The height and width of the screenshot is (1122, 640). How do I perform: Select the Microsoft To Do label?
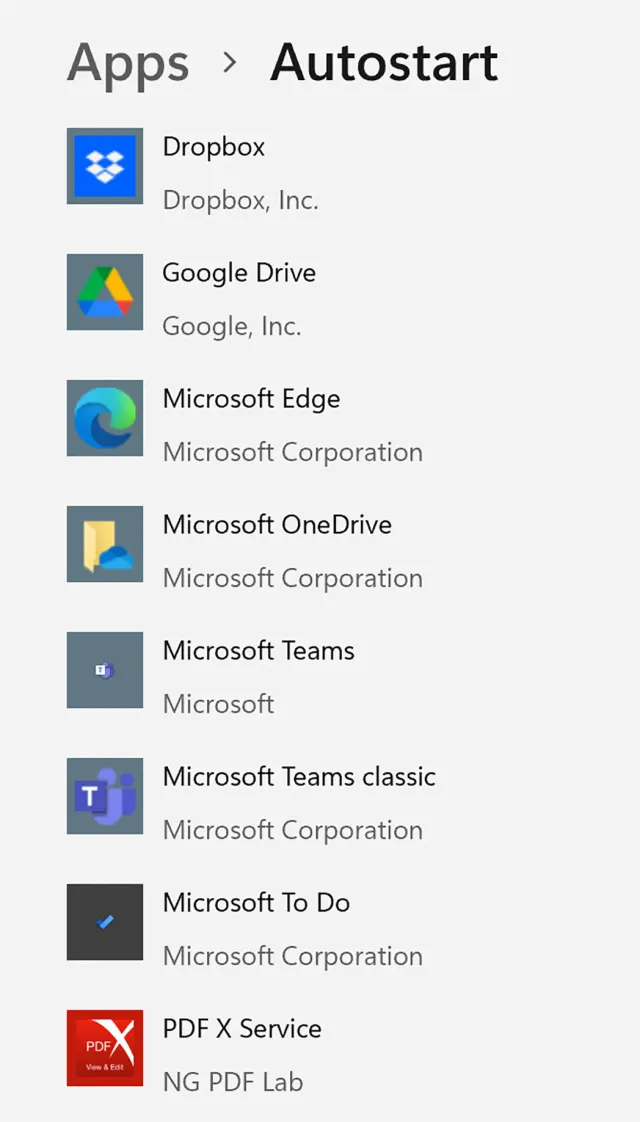point(256,903)
